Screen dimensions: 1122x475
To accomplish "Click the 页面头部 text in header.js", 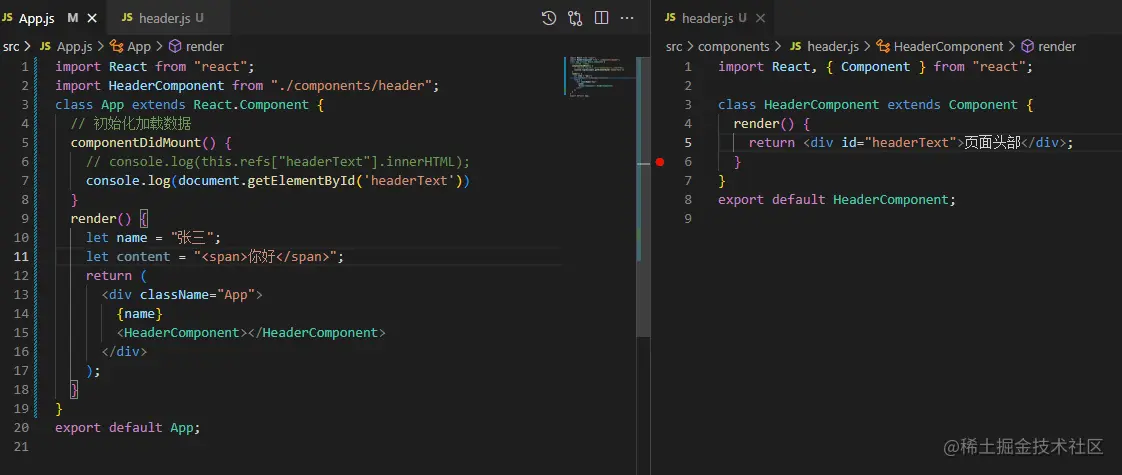I will pos(992,142).
